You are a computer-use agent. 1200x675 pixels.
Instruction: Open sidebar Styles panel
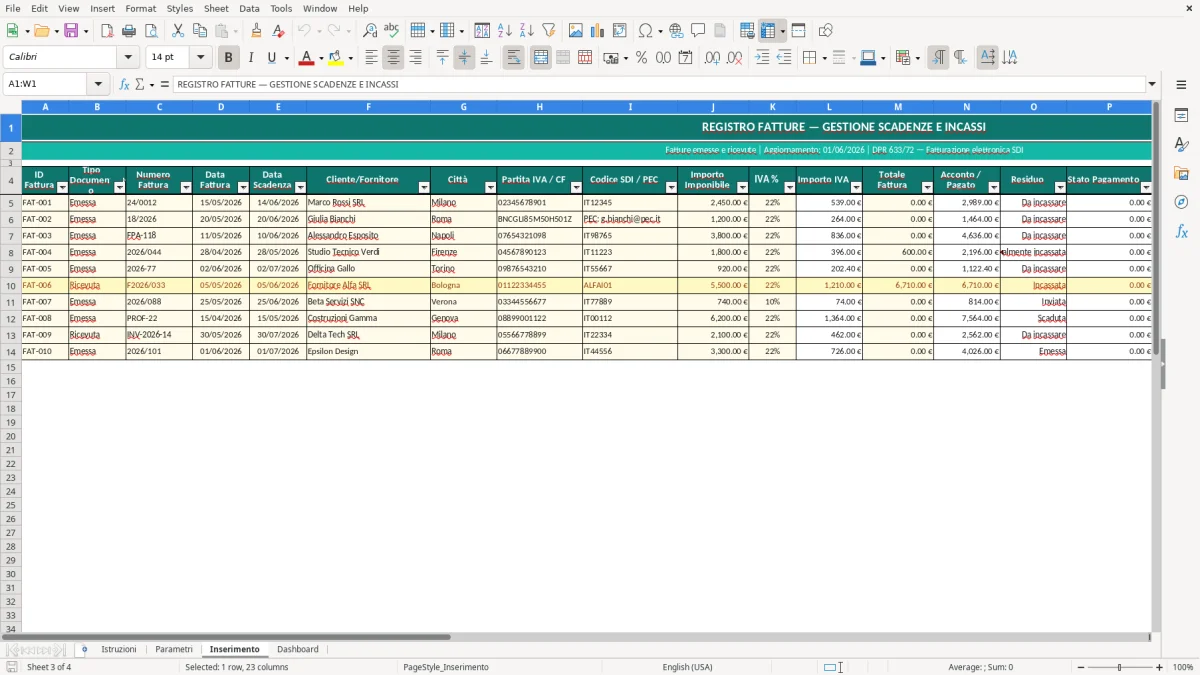point(1181,144)
